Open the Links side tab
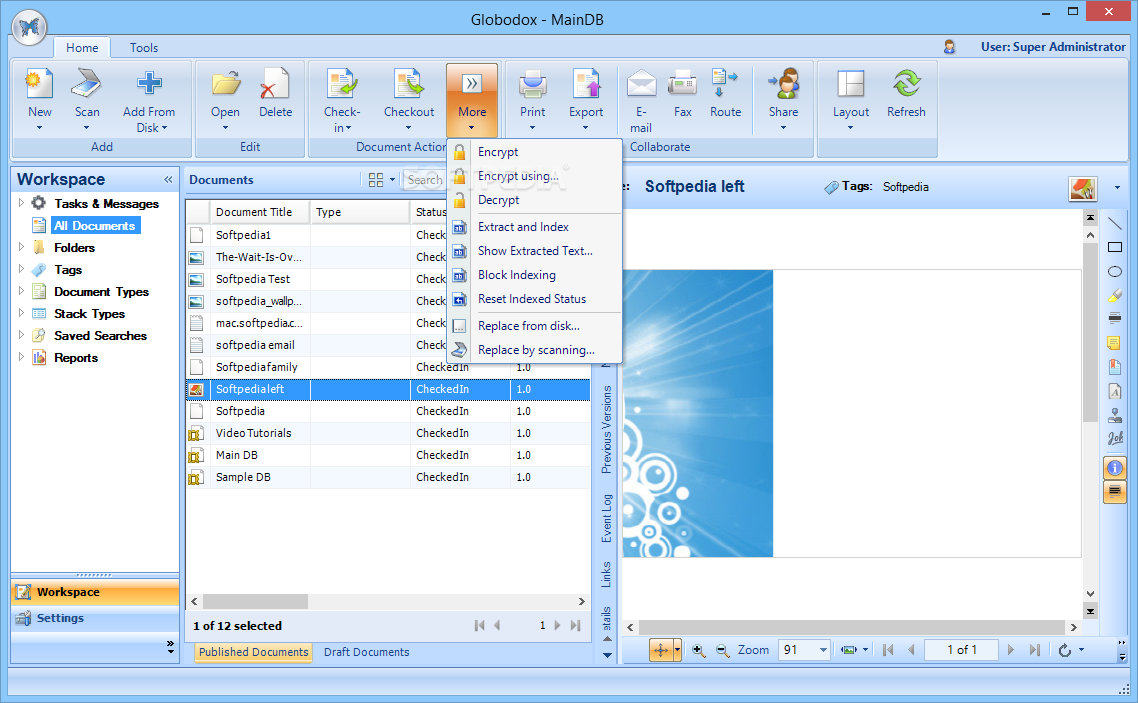 click(x=607, y=574)
